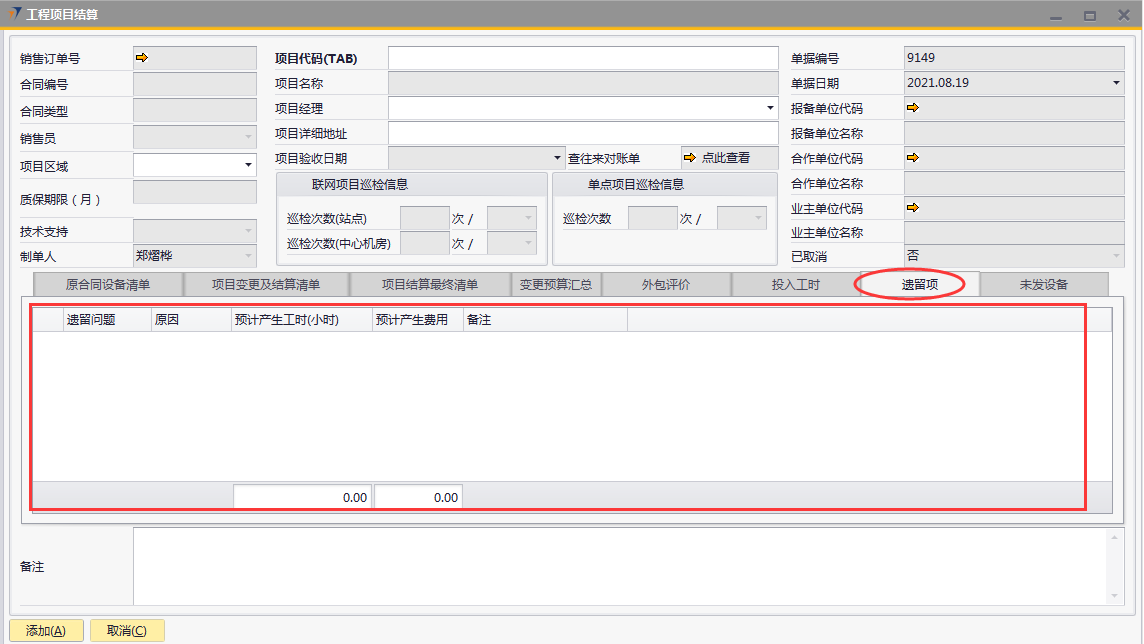Viewport: 1144px width, 644px height.
Task: Open the 项目经理 dropdown list
Action: 769,108
